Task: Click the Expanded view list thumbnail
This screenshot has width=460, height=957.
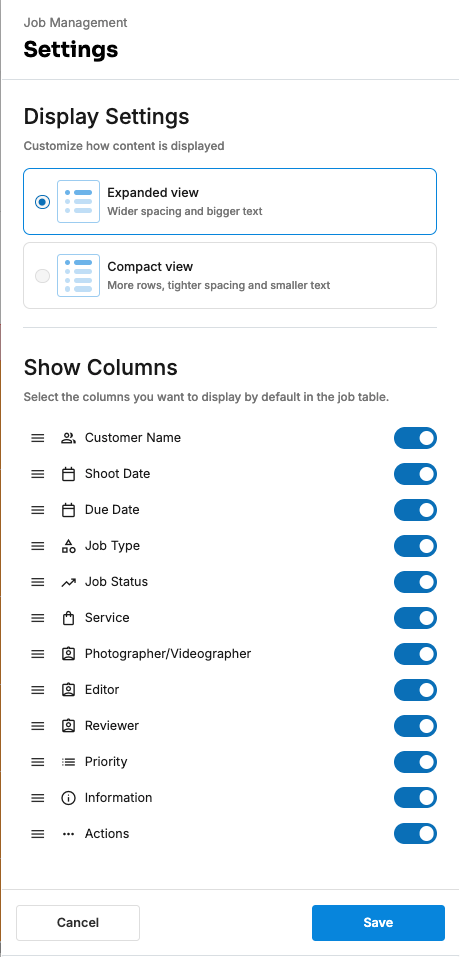Action: [x=78, y=201]
